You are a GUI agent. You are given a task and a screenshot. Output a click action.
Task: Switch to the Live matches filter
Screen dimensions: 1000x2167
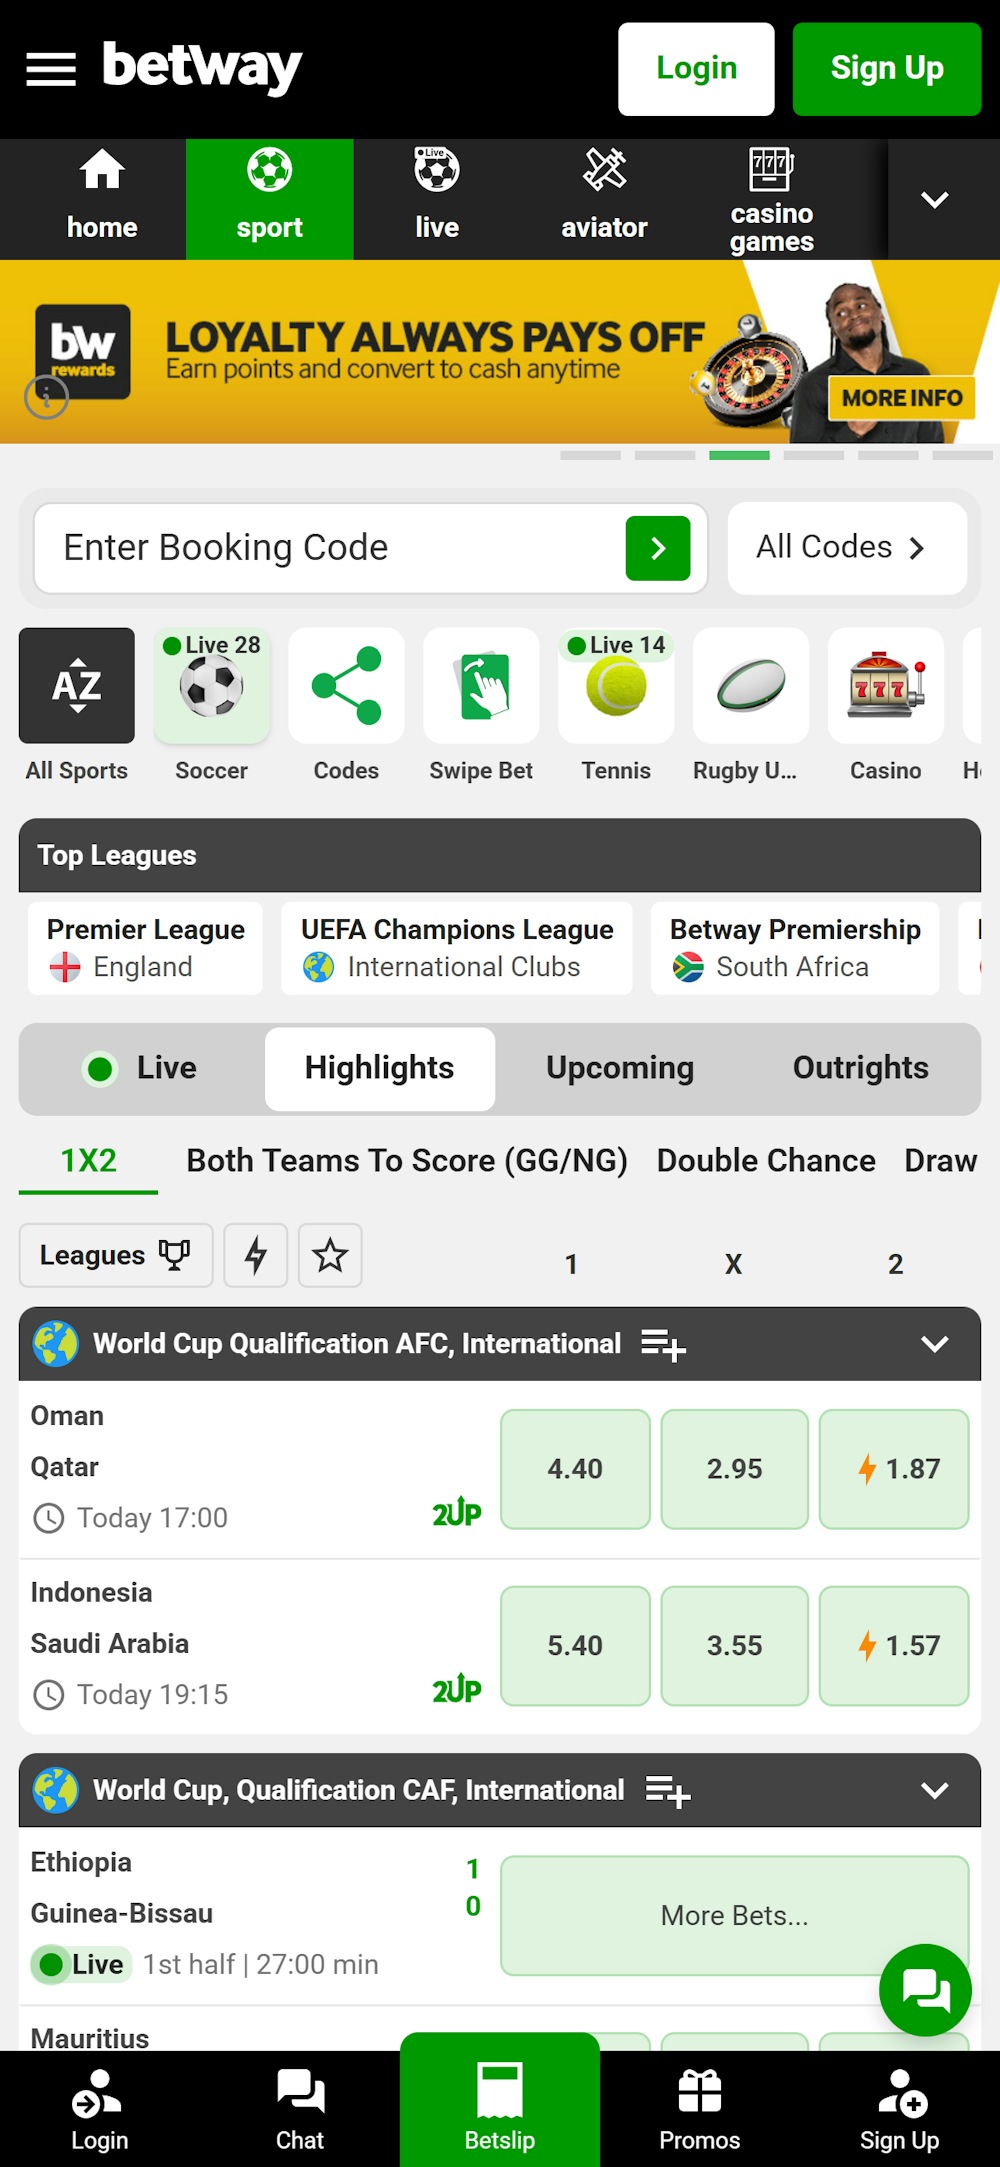click(140, 1068)
